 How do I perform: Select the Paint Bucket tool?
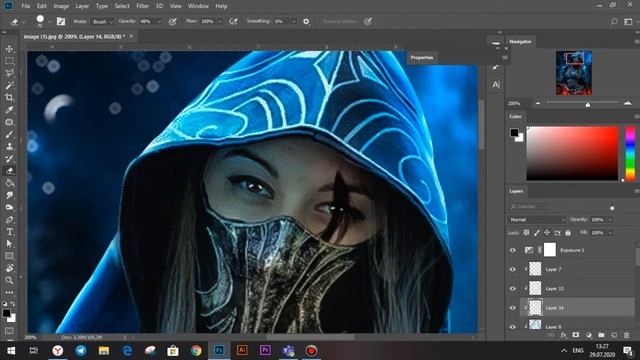point(9,183)
